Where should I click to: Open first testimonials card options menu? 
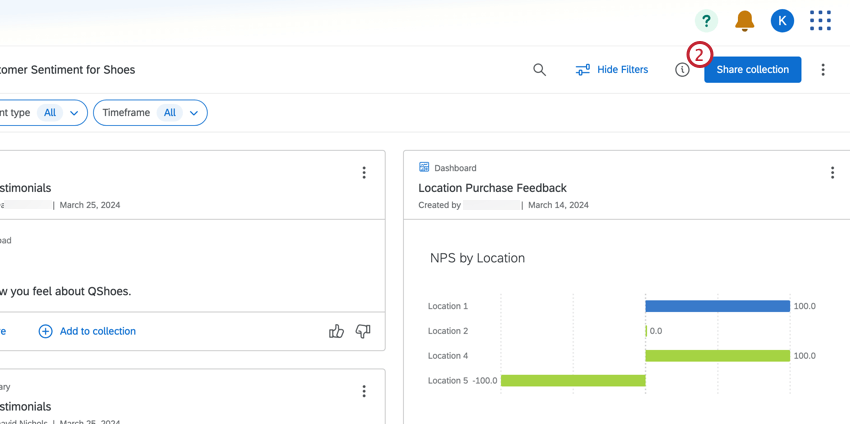(x=364, y=173)
